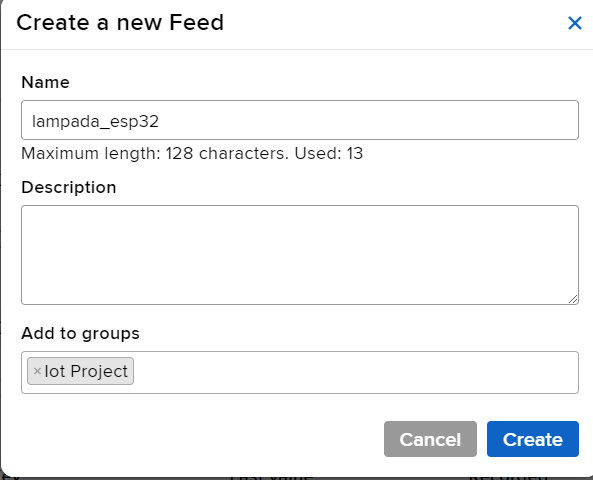The width and height of the screenshot is (593, 480).
Task: Click the Add to groups label
Action: click(x=80, y=333)
